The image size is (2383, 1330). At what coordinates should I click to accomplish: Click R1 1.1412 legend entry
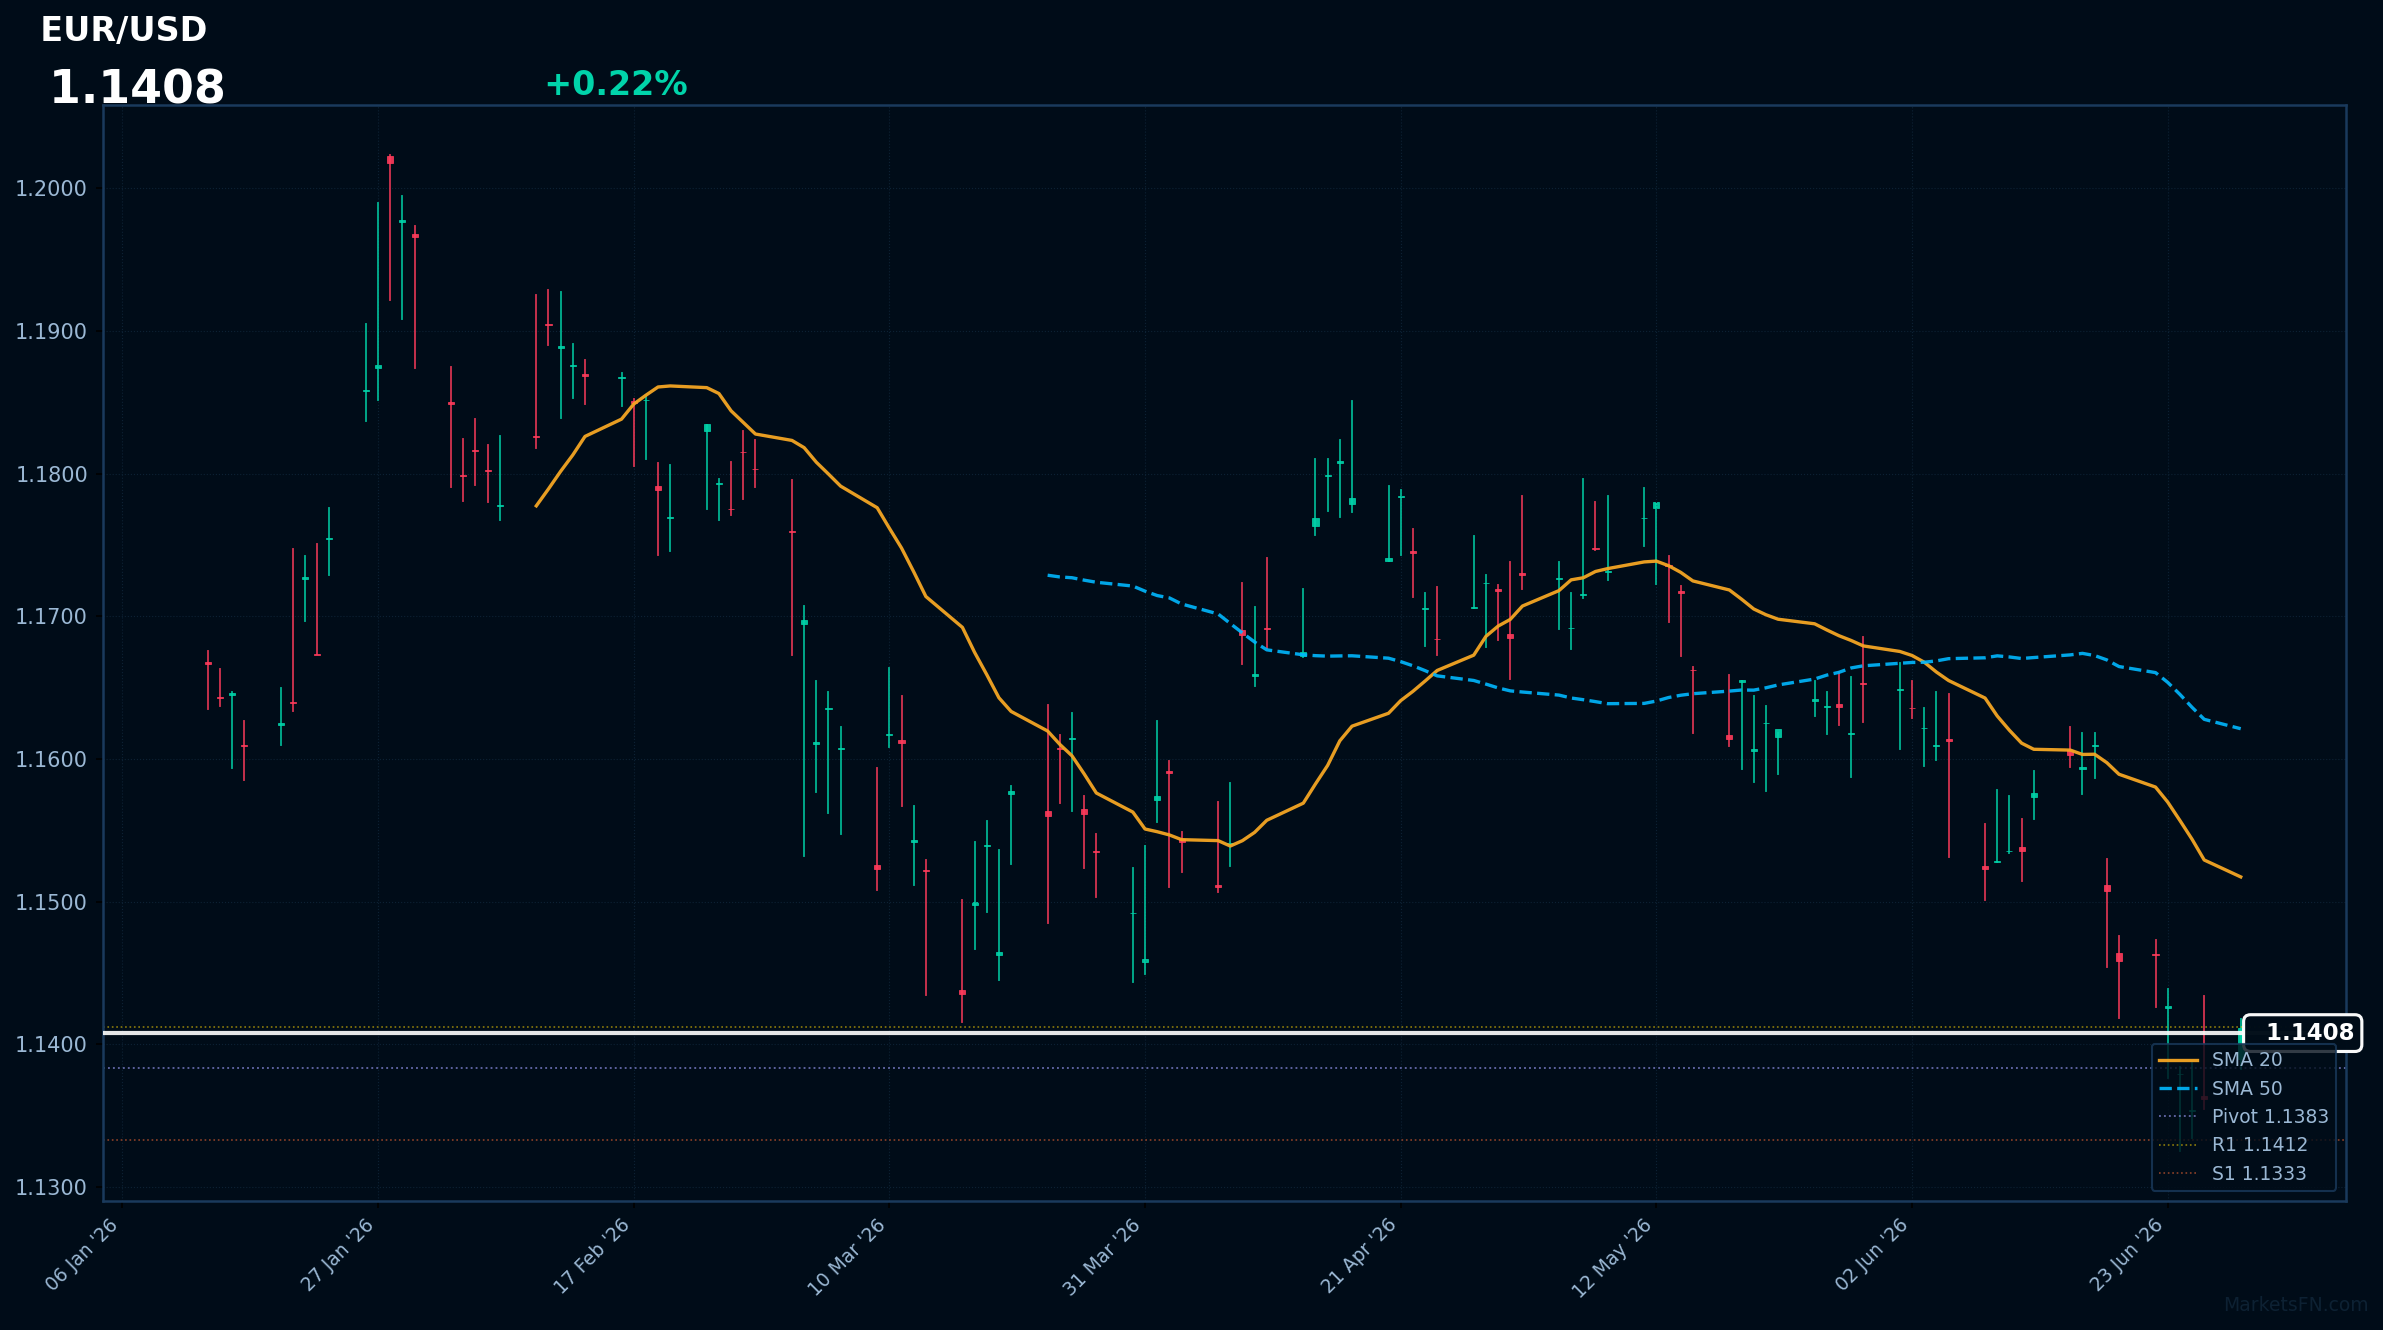[x=2233, y=1145]
